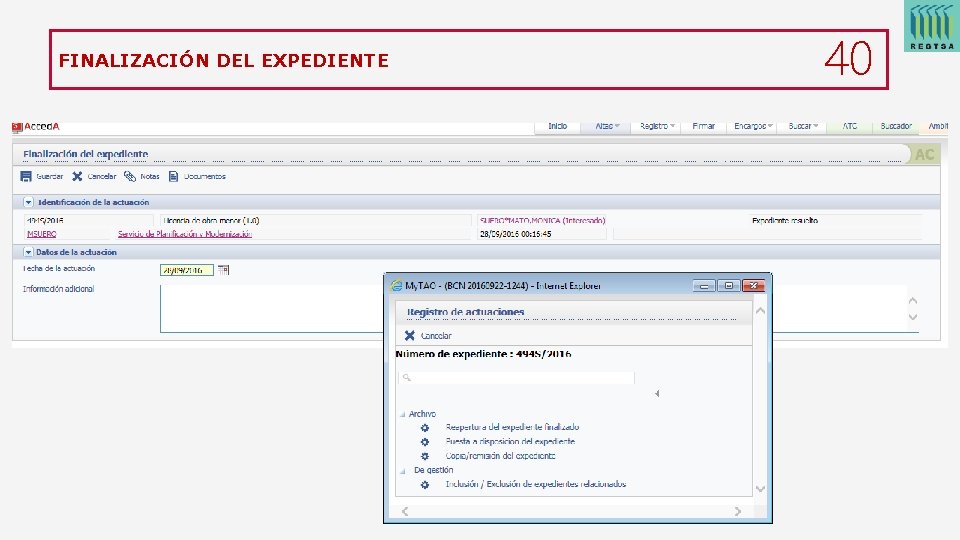Open Servicio de Planificación y Modernización link
The image size is (960, 540).
[185, 234]
